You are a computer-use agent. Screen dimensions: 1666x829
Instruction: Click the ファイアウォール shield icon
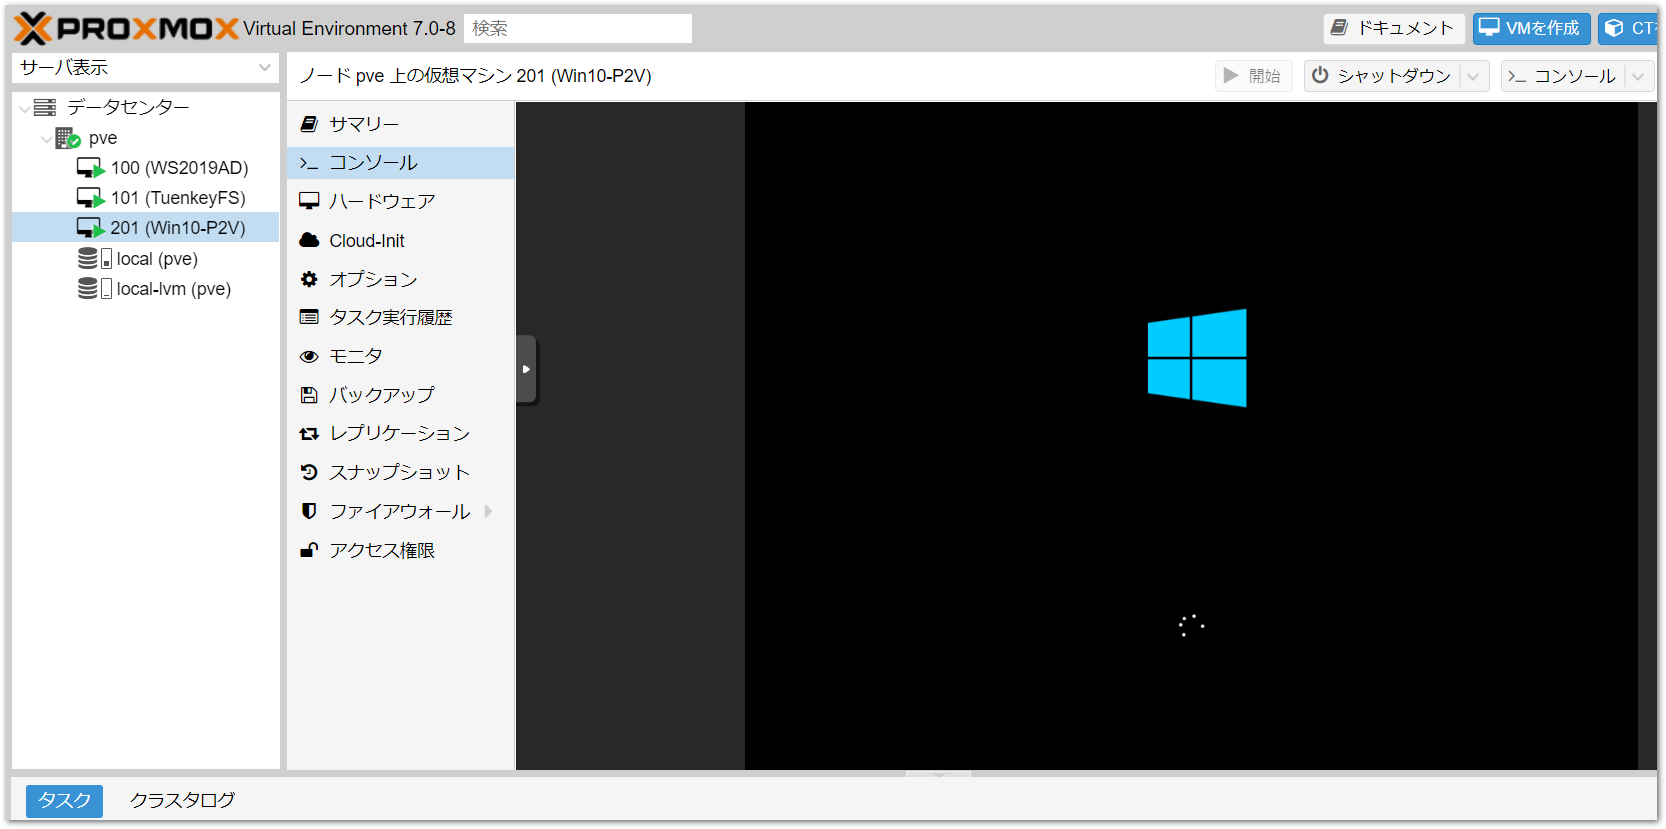(309, 511)
